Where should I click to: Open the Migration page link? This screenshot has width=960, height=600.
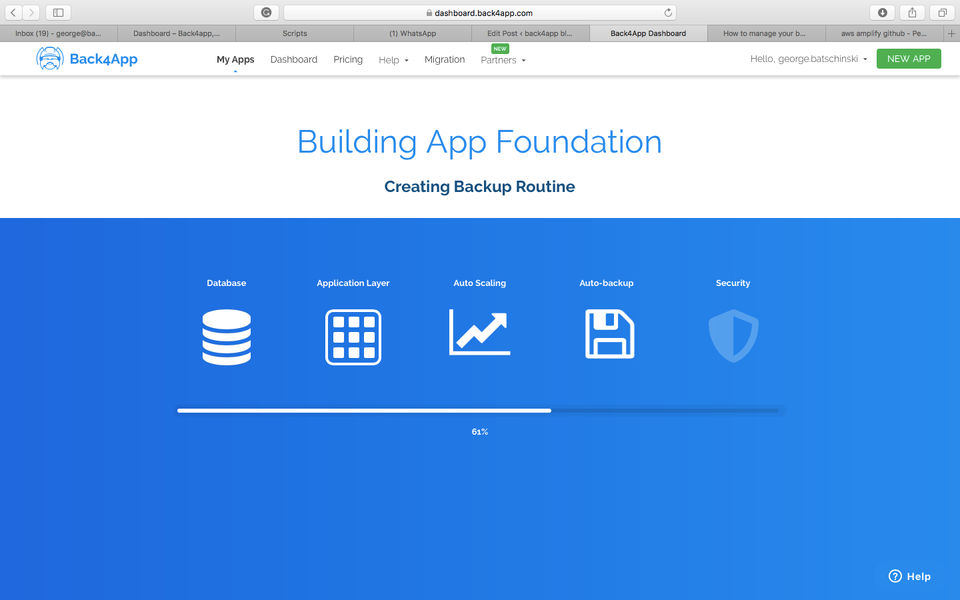444,59
